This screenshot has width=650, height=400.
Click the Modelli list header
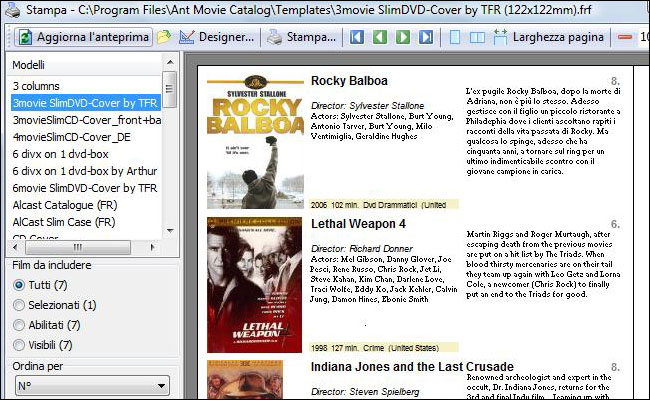86,65
